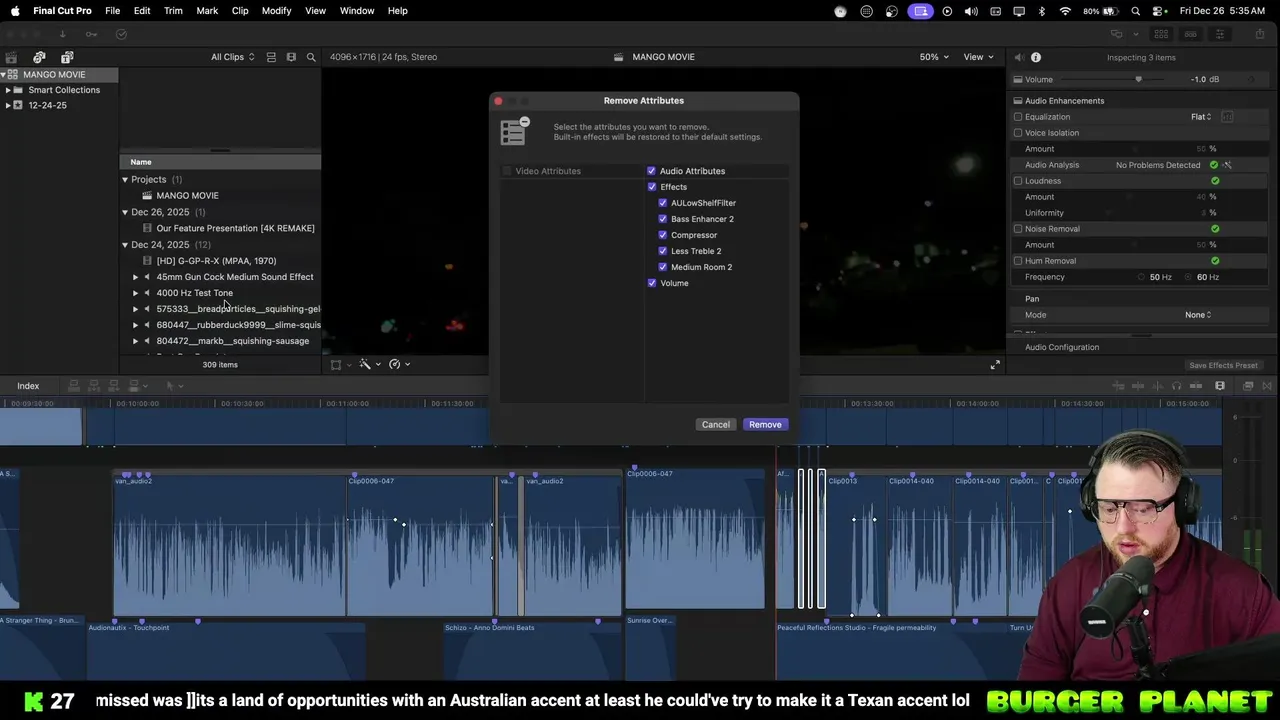Switch to the Audio inspector speaker icon
This screenshot has width=1280, height=720.
[x=1018, y=57]
